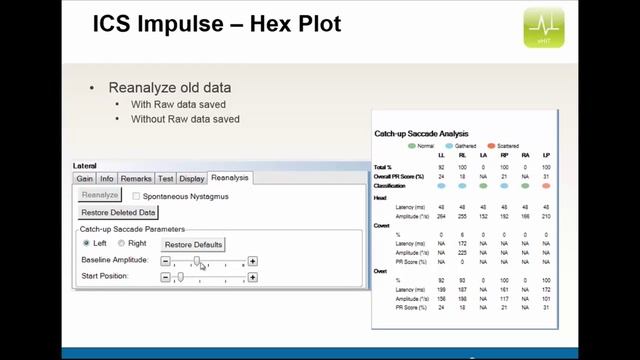Screen dimensions: 640x360
Task: Click the LP column header
Action: coord(546,156)
